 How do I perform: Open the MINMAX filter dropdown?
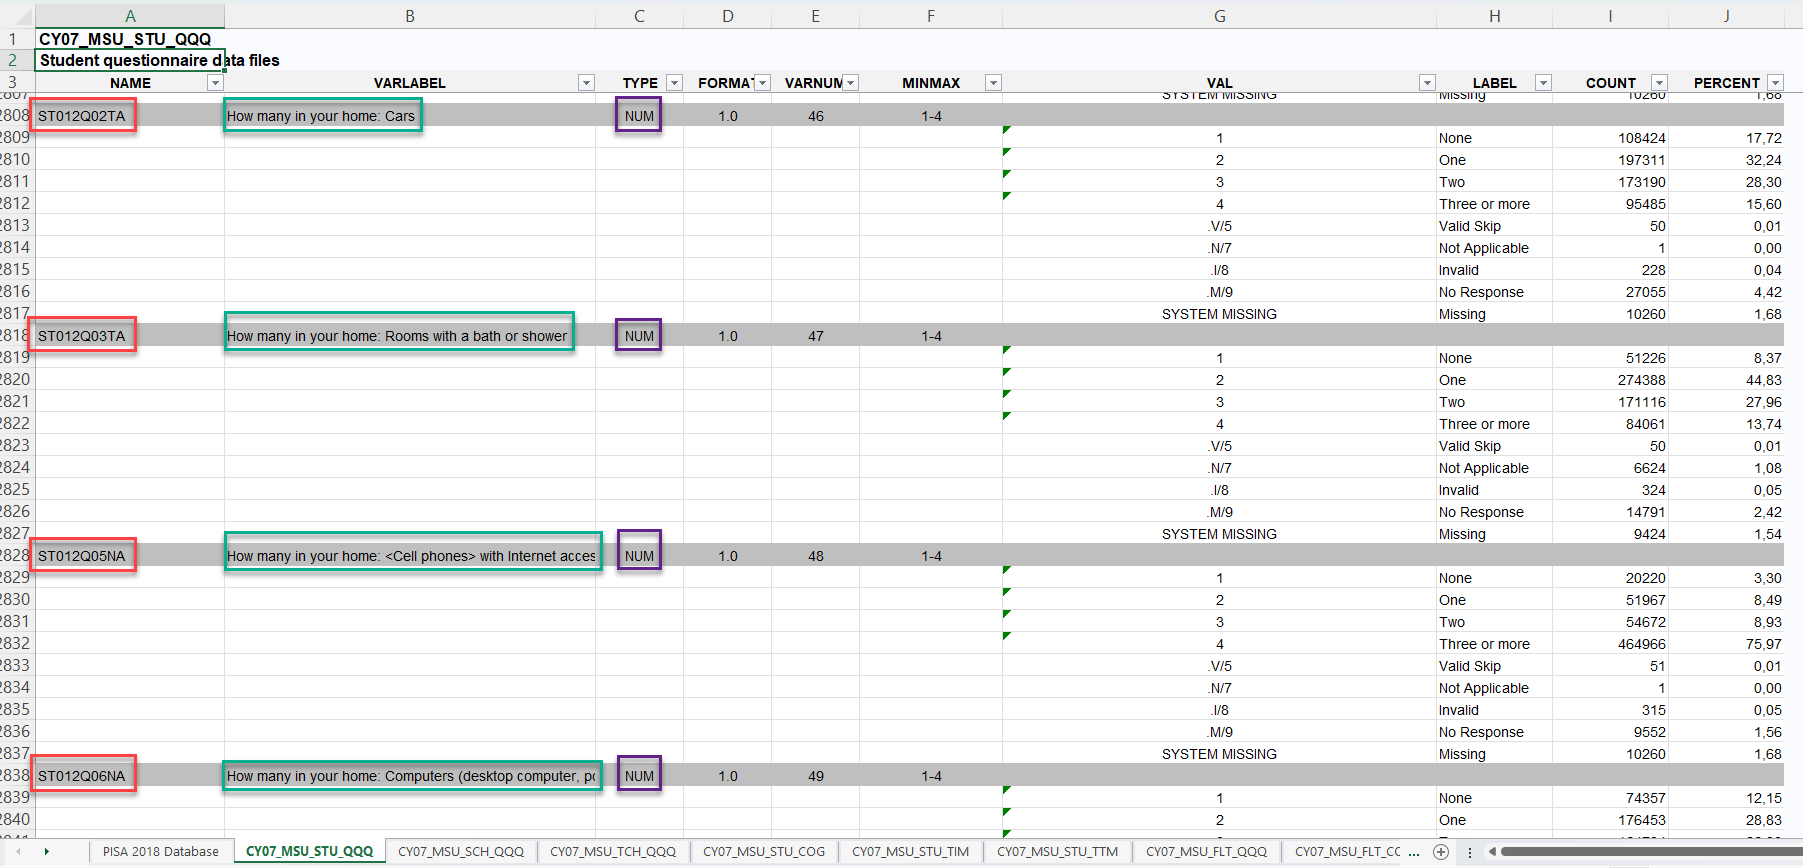click(993, 83)
